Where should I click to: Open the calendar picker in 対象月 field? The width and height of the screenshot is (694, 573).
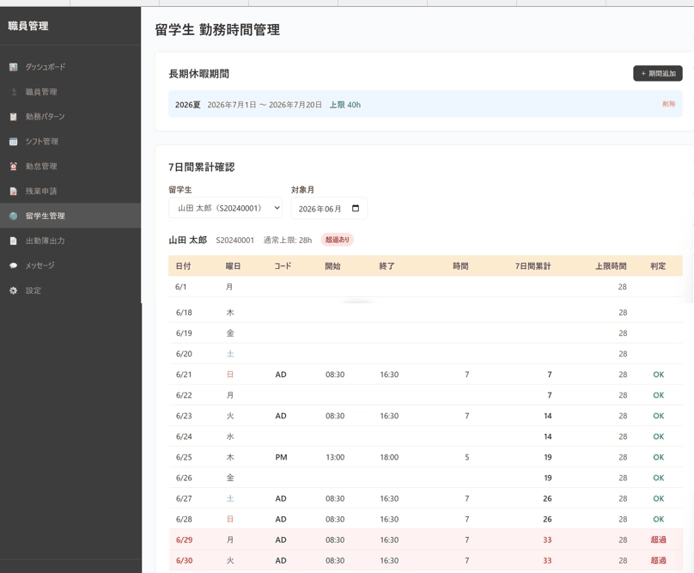[355, 208]
